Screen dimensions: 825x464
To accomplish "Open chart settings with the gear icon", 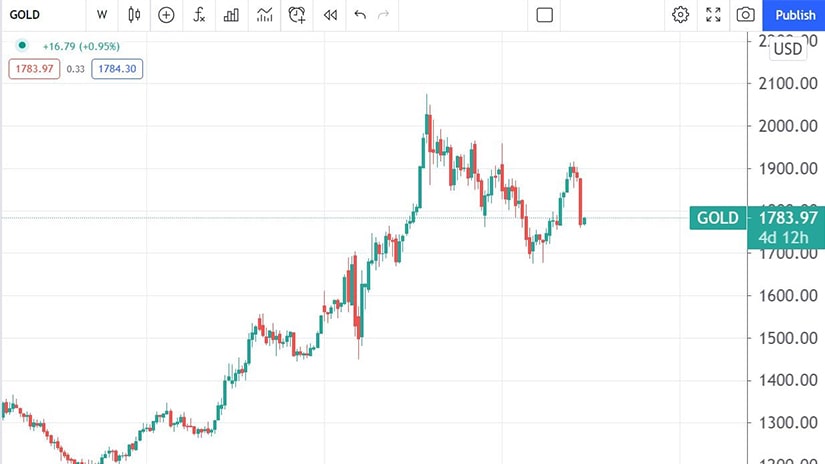I will coord(681,15).
